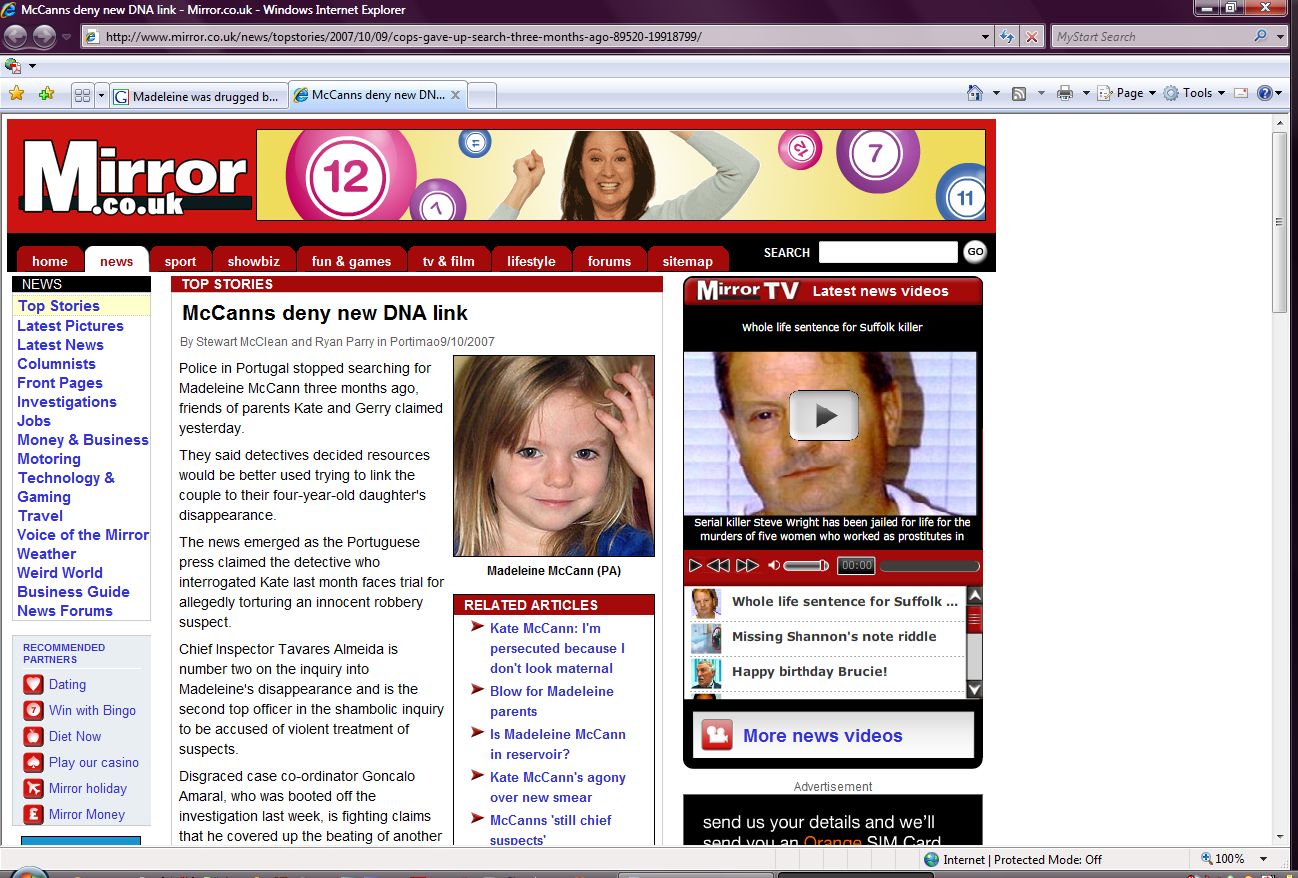Switch to 'Madeleine was drugged' browser tab
The height and width of the screenshot is (878, 1298).
point(198,97)
